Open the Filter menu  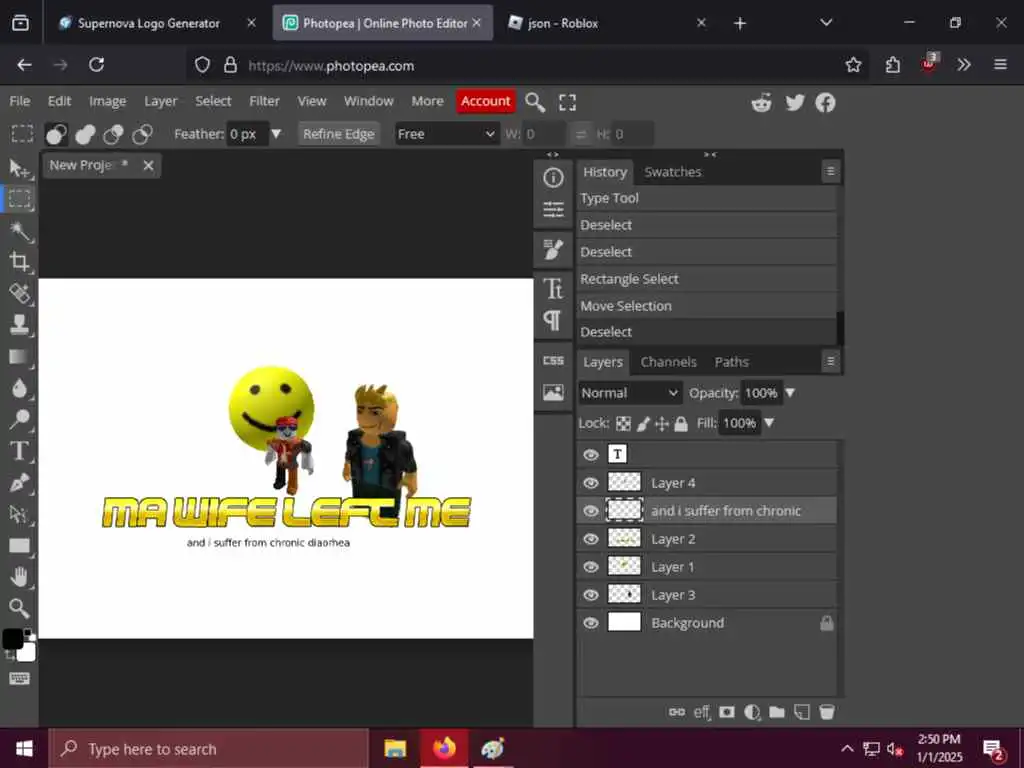[264, 101]
